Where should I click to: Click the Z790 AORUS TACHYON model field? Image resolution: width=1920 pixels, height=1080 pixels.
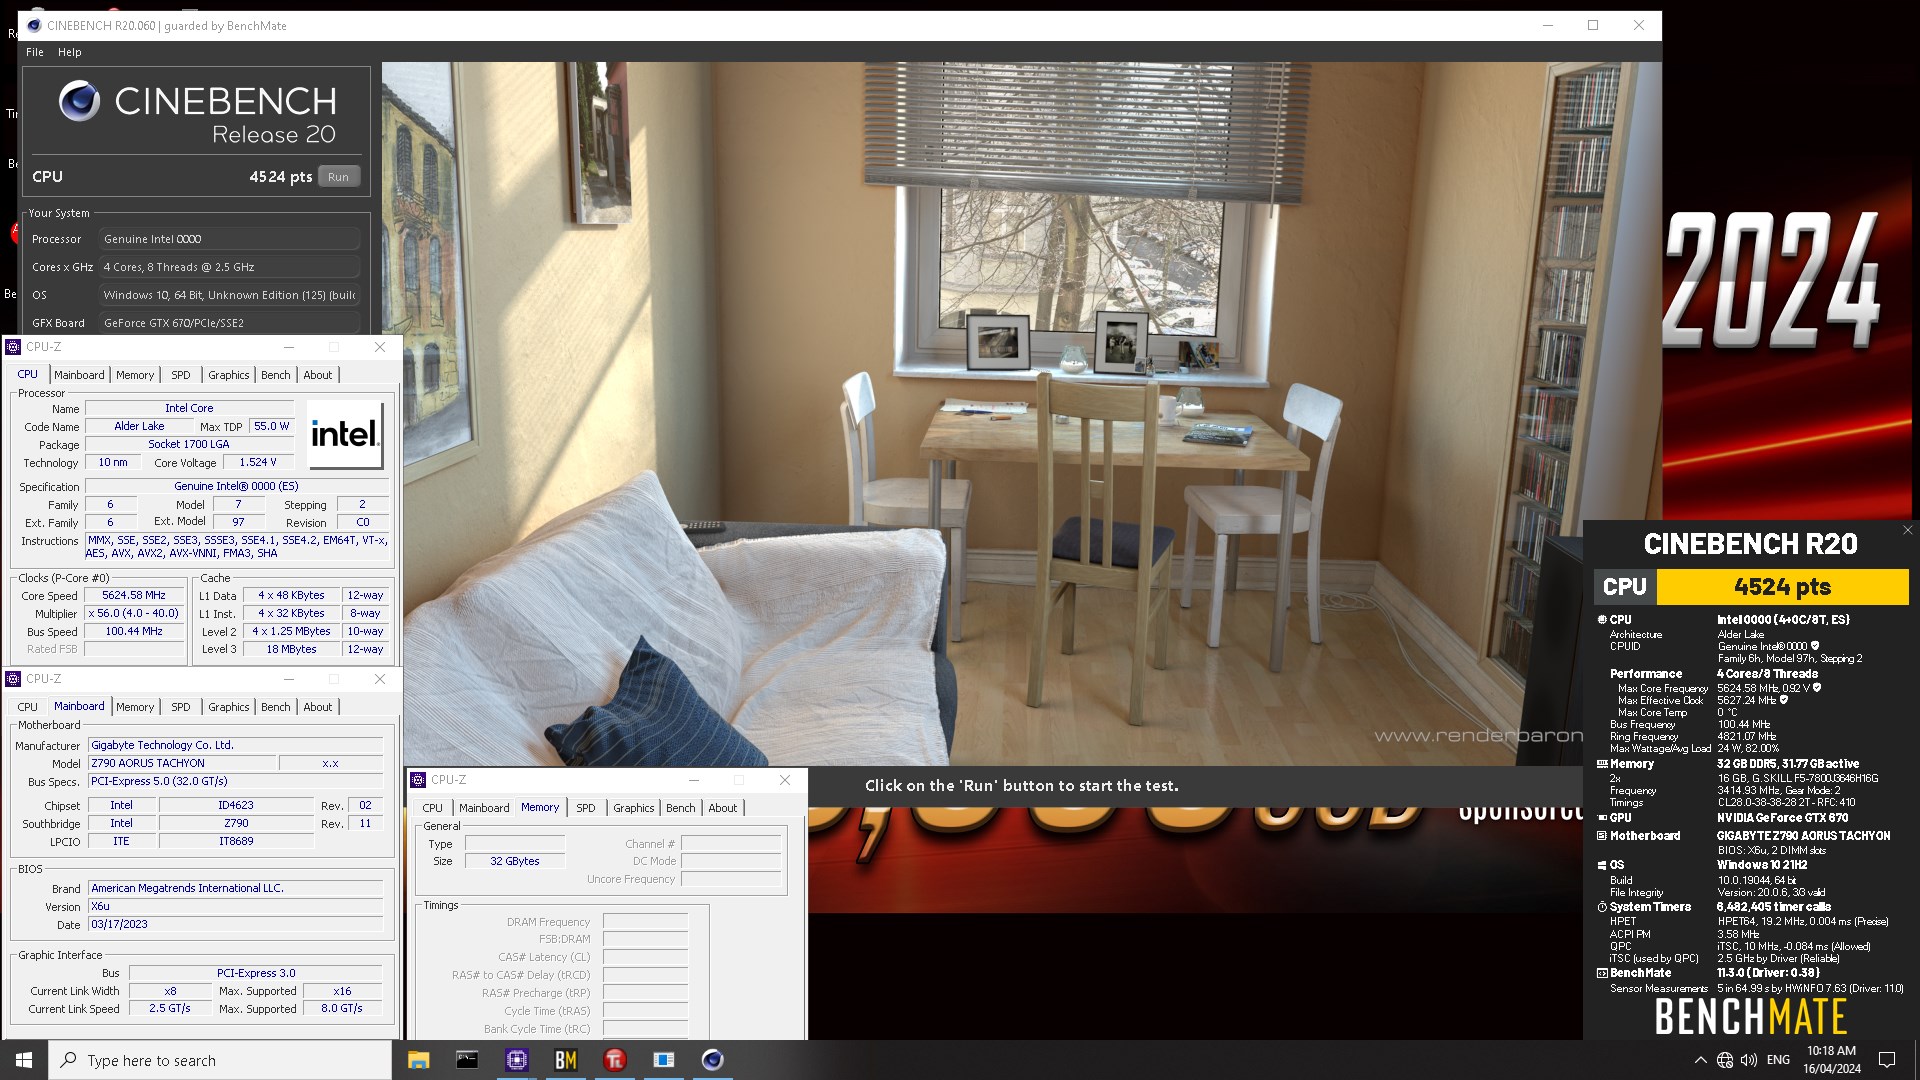182,763
